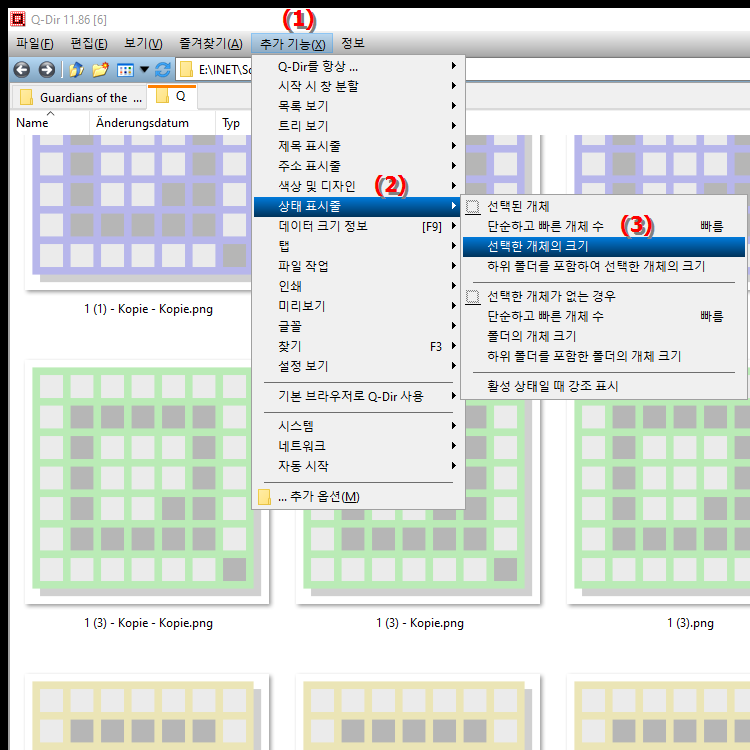Open the 미리보기 submenu entry
Image resolution: width=750 pixels, height=750 pixels.
pyautogui.click(x=359, y=306)
